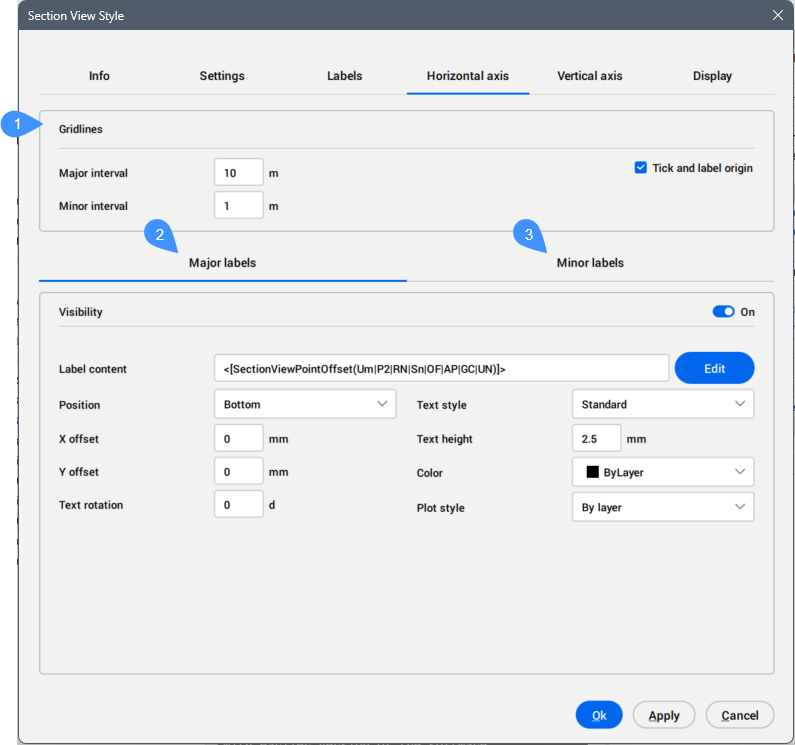Expand the Position dropdown

coord(305,405)
